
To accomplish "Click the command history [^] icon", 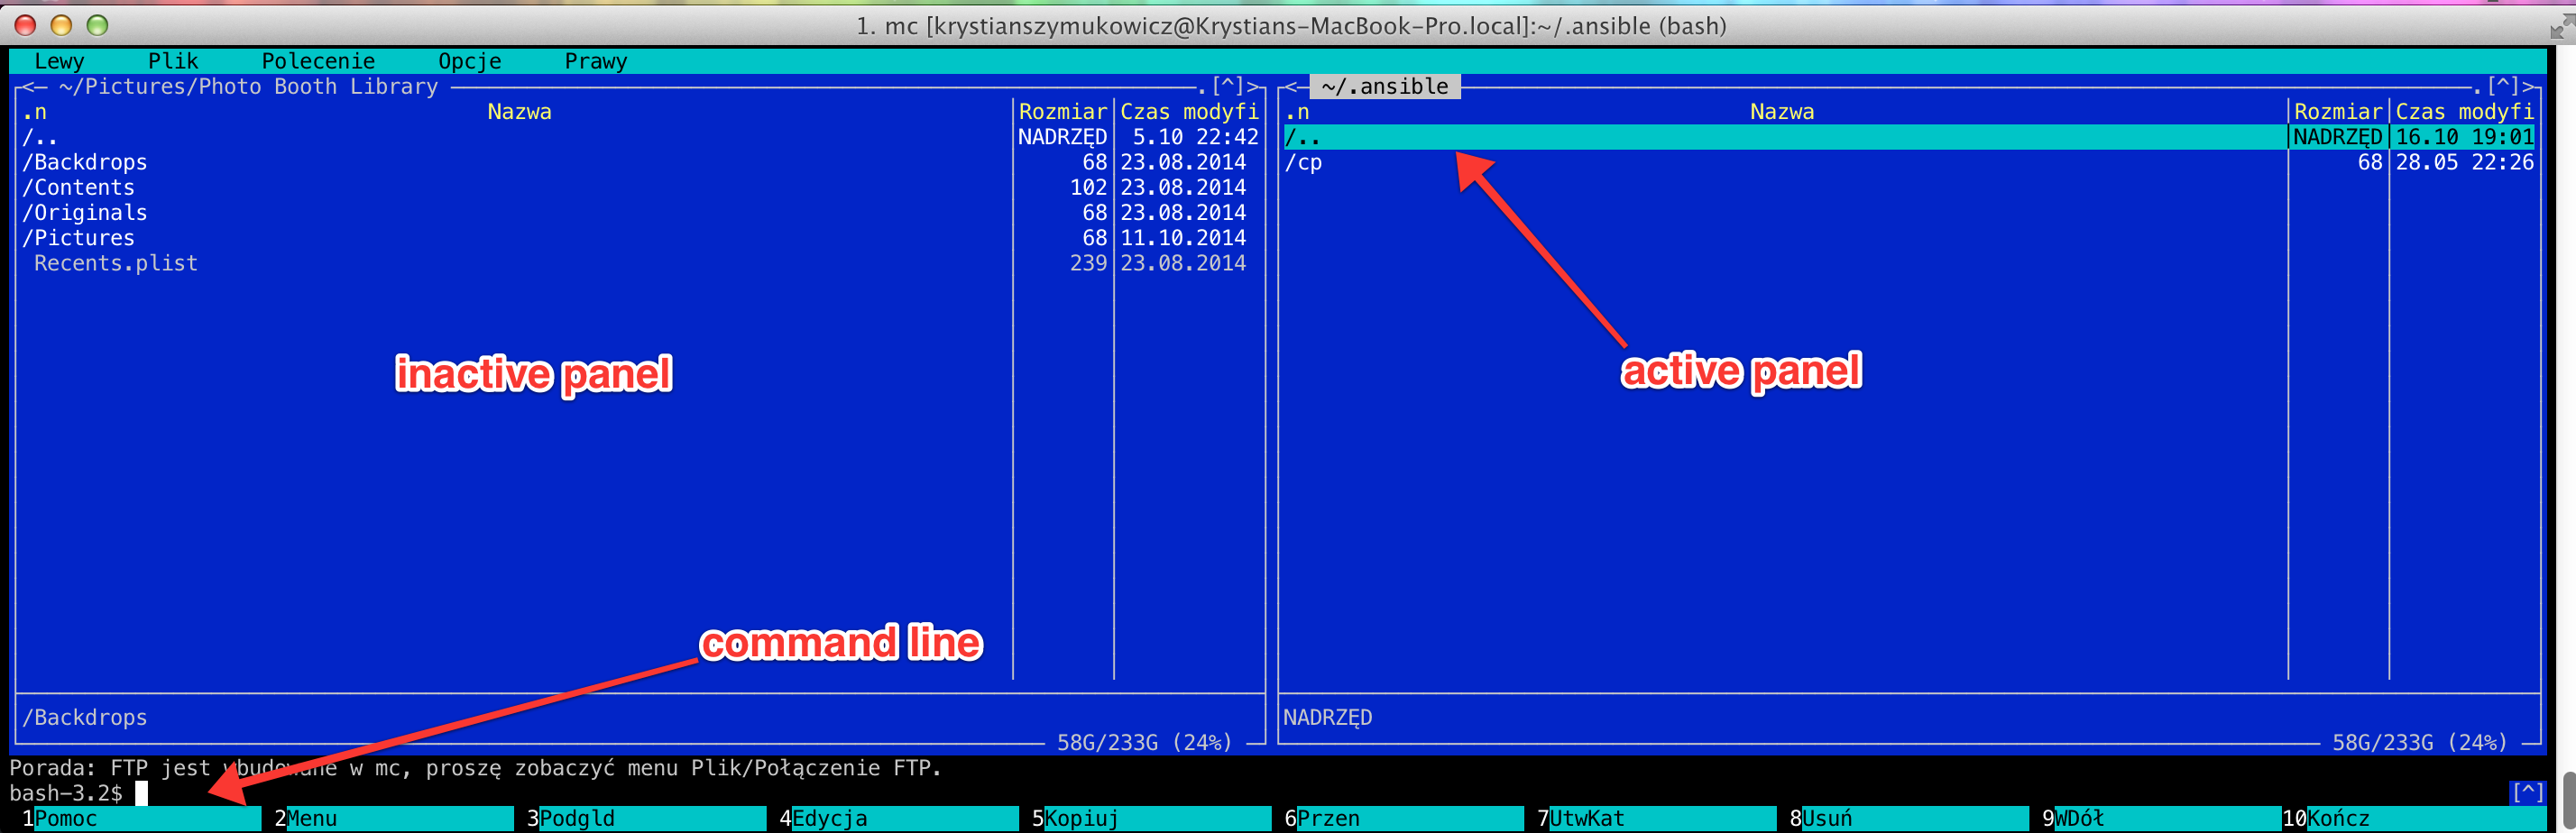I will click(2527, 793).
